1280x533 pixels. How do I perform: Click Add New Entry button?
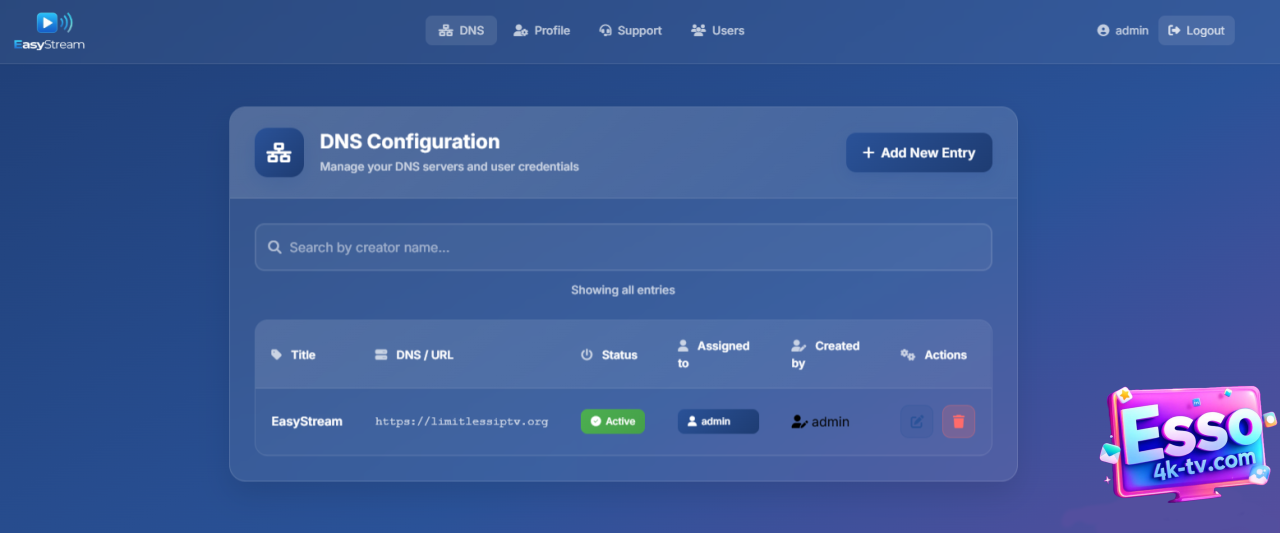click(919, 153)
